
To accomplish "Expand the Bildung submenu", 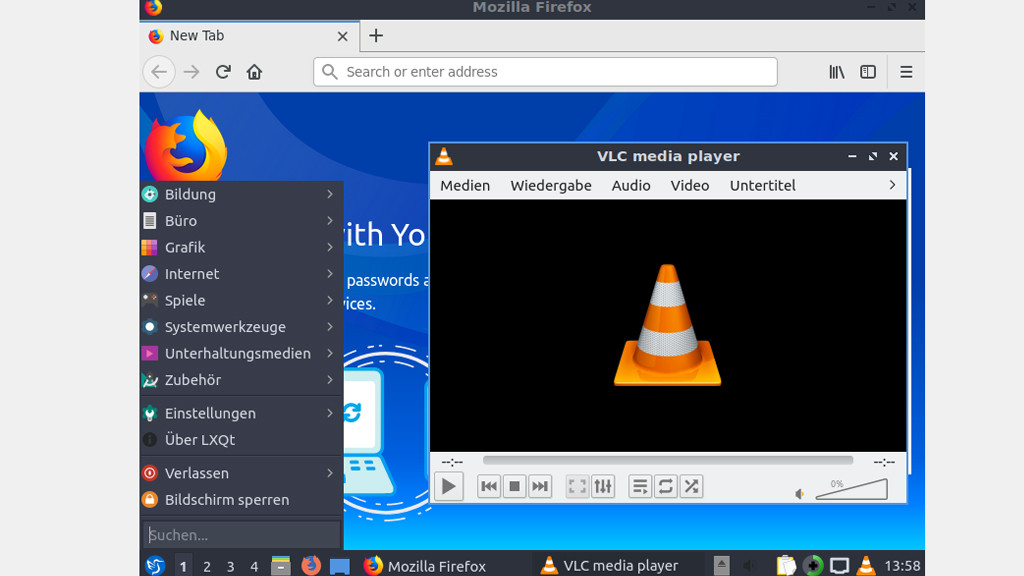I will 240,194.
